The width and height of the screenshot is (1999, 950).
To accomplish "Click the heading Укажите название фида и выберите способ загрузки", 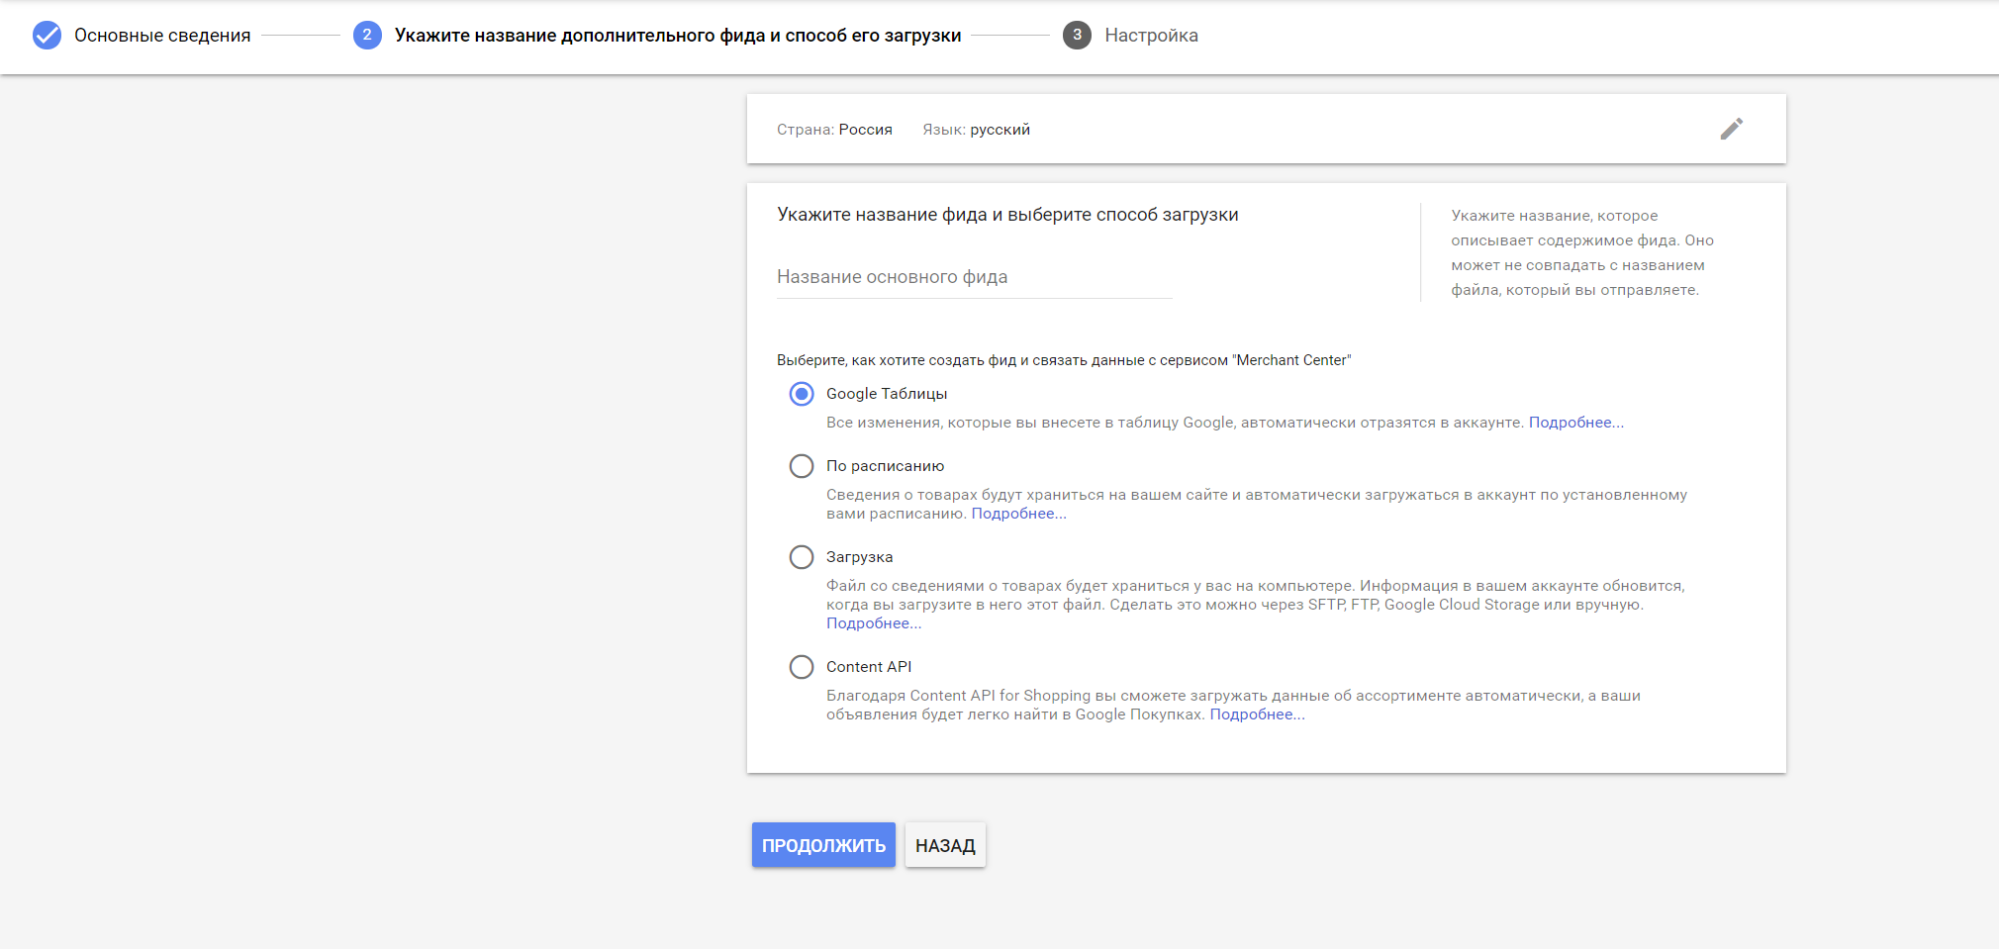I will point(1008,215).
